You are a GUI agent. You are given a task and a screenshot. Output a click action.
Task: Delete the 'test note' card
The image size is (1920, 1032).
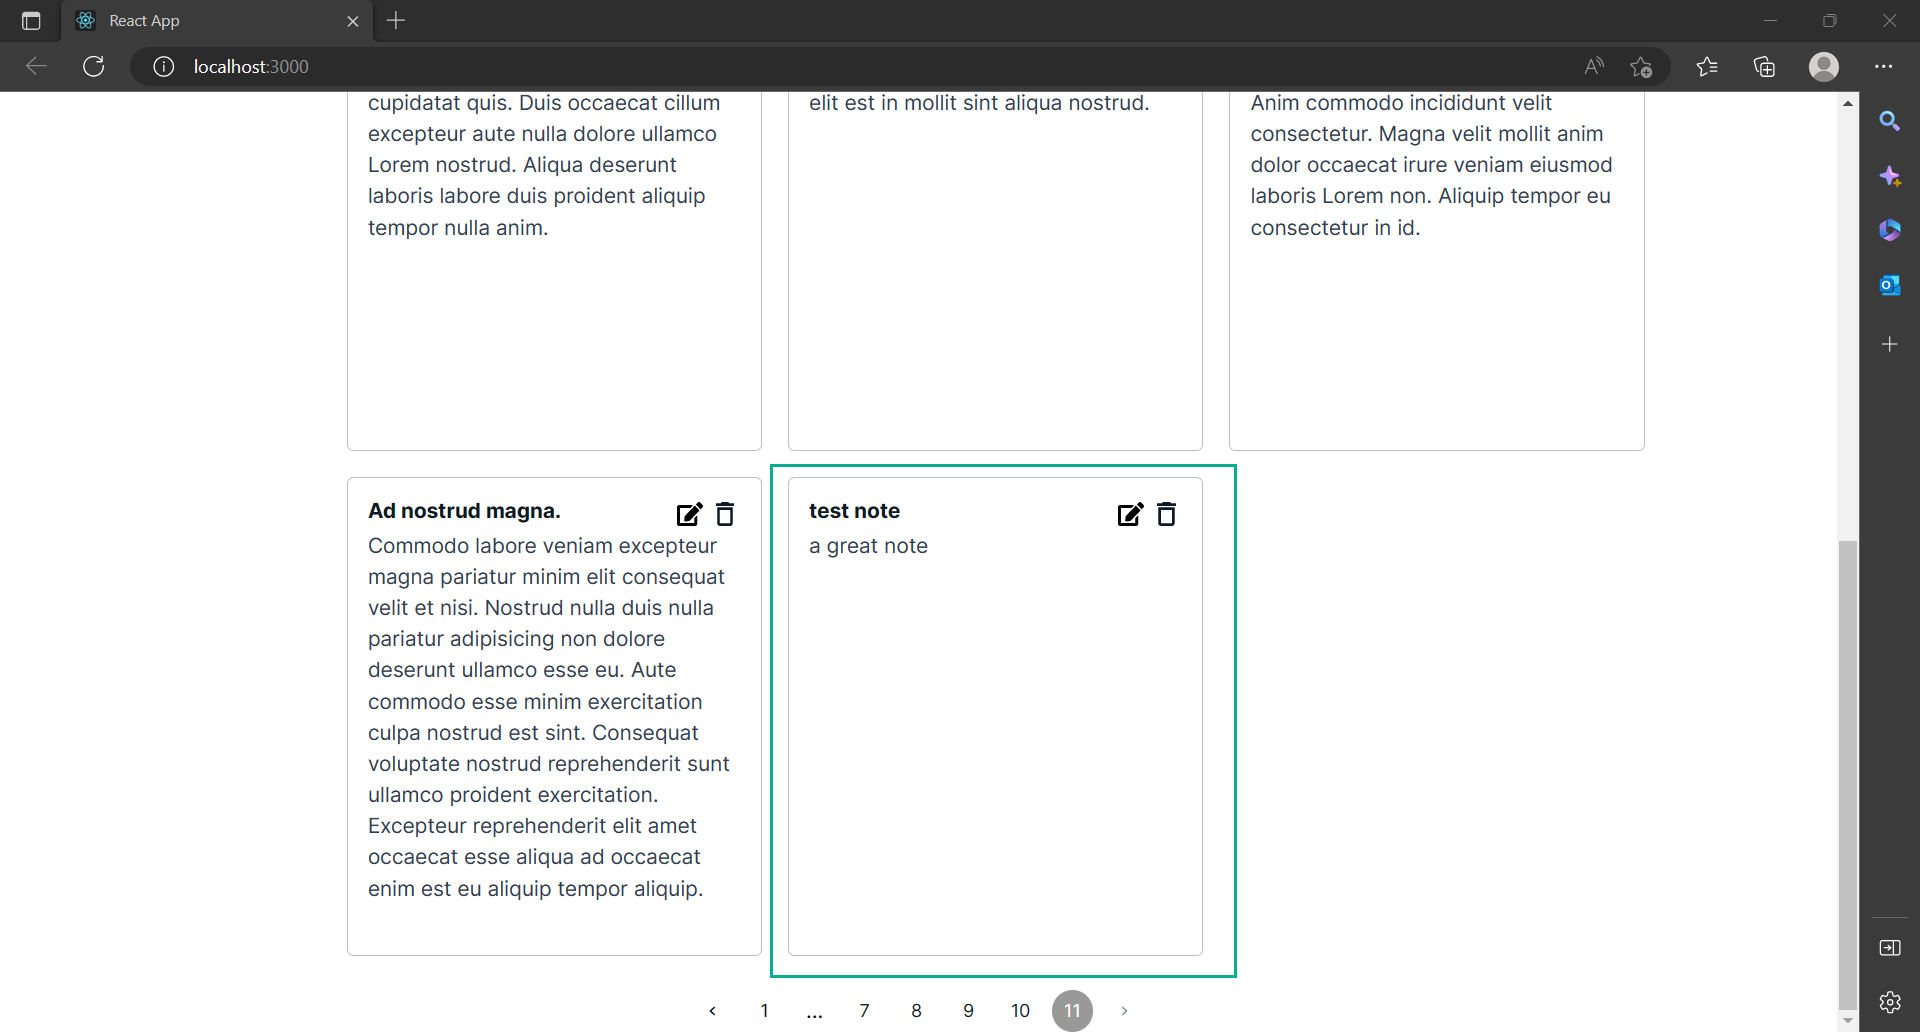point(1167,514)
